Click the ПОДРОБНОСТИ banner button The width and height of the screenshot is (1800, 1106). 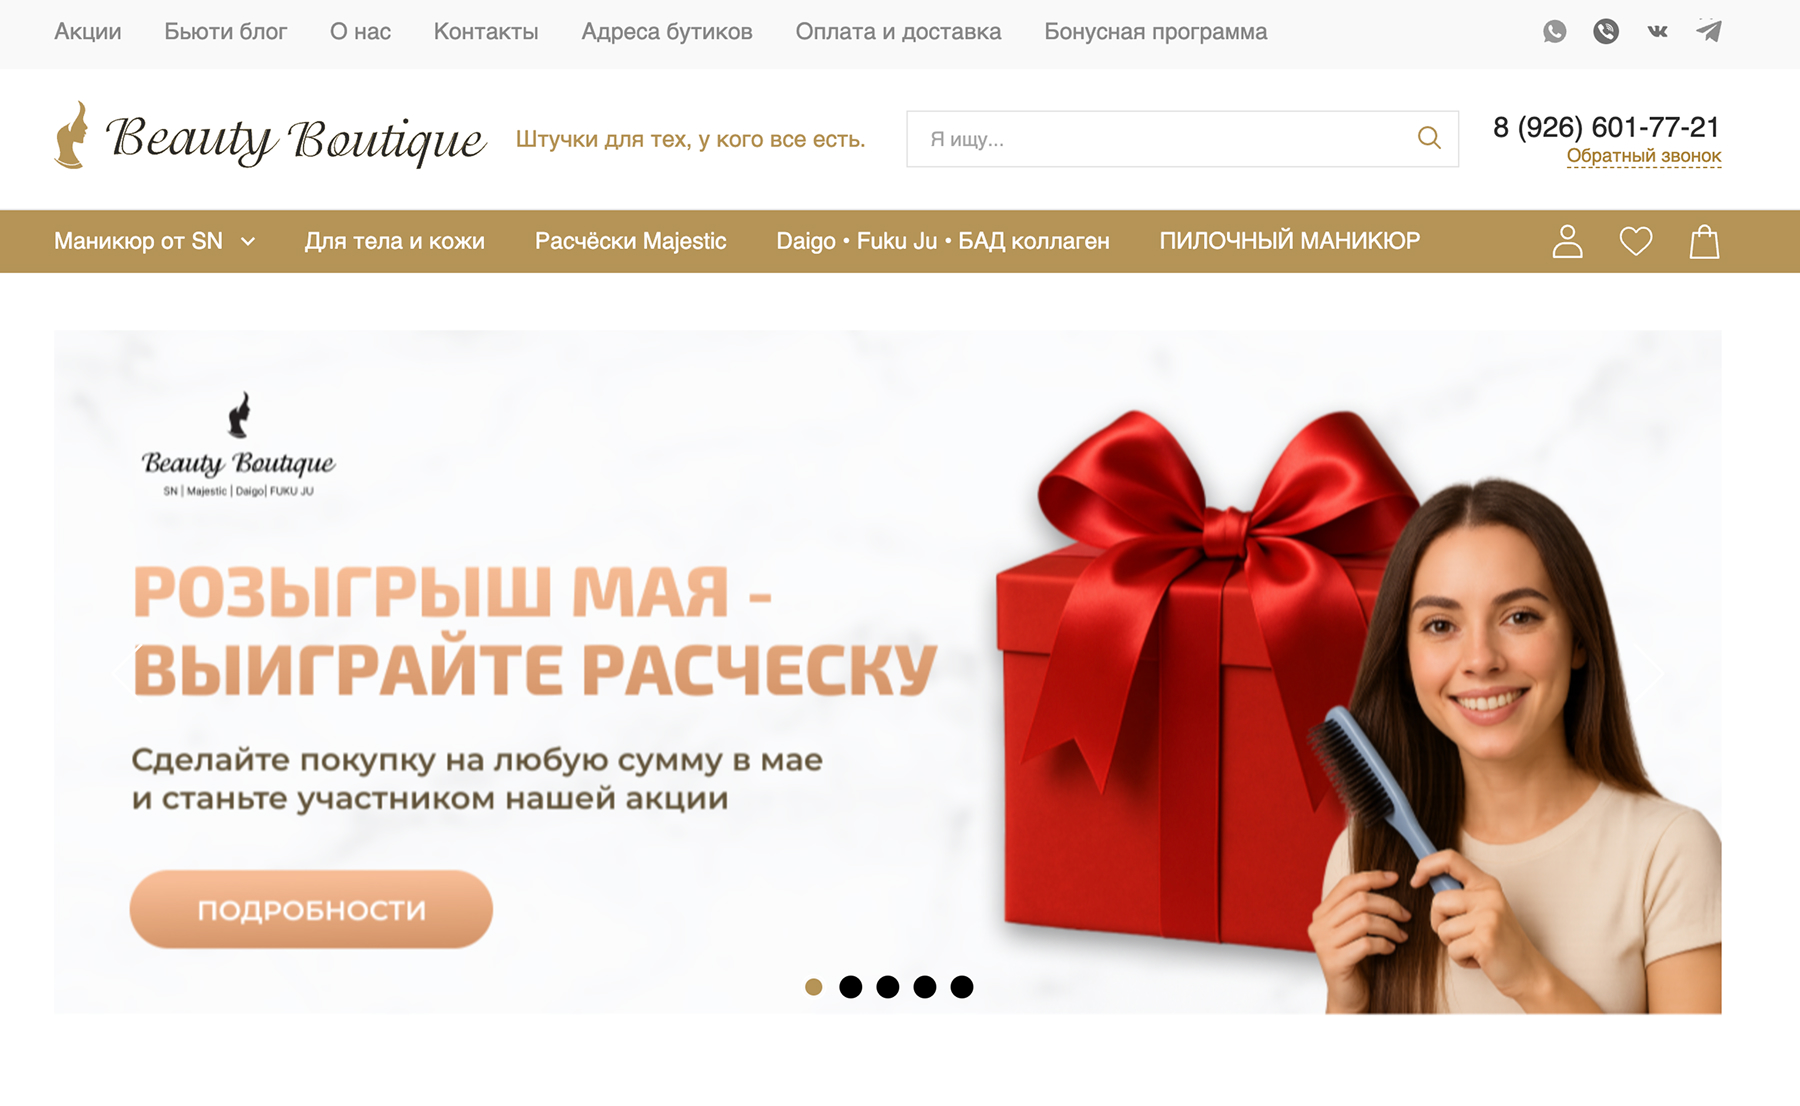[311, 909]
